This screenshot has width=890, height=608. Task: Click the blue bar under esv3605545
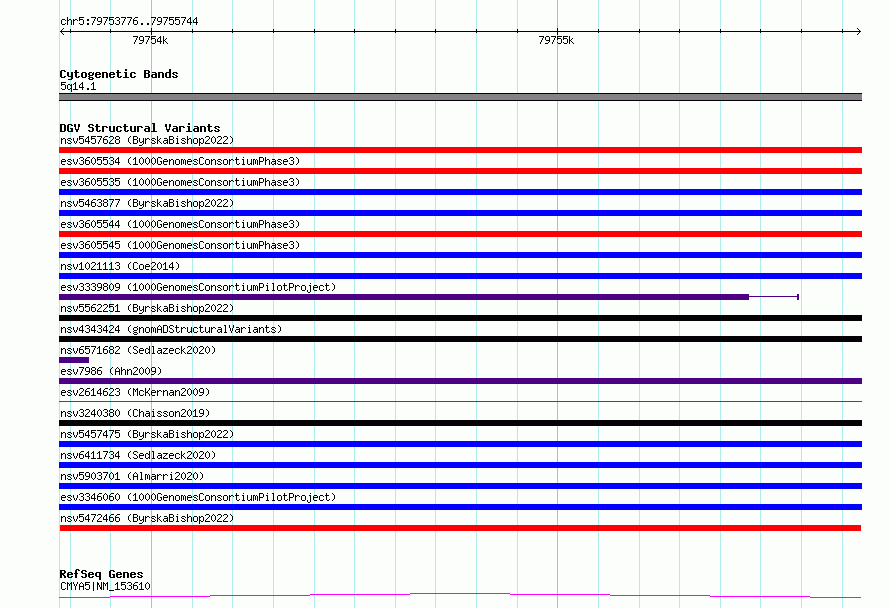click(x=460, y=255)
